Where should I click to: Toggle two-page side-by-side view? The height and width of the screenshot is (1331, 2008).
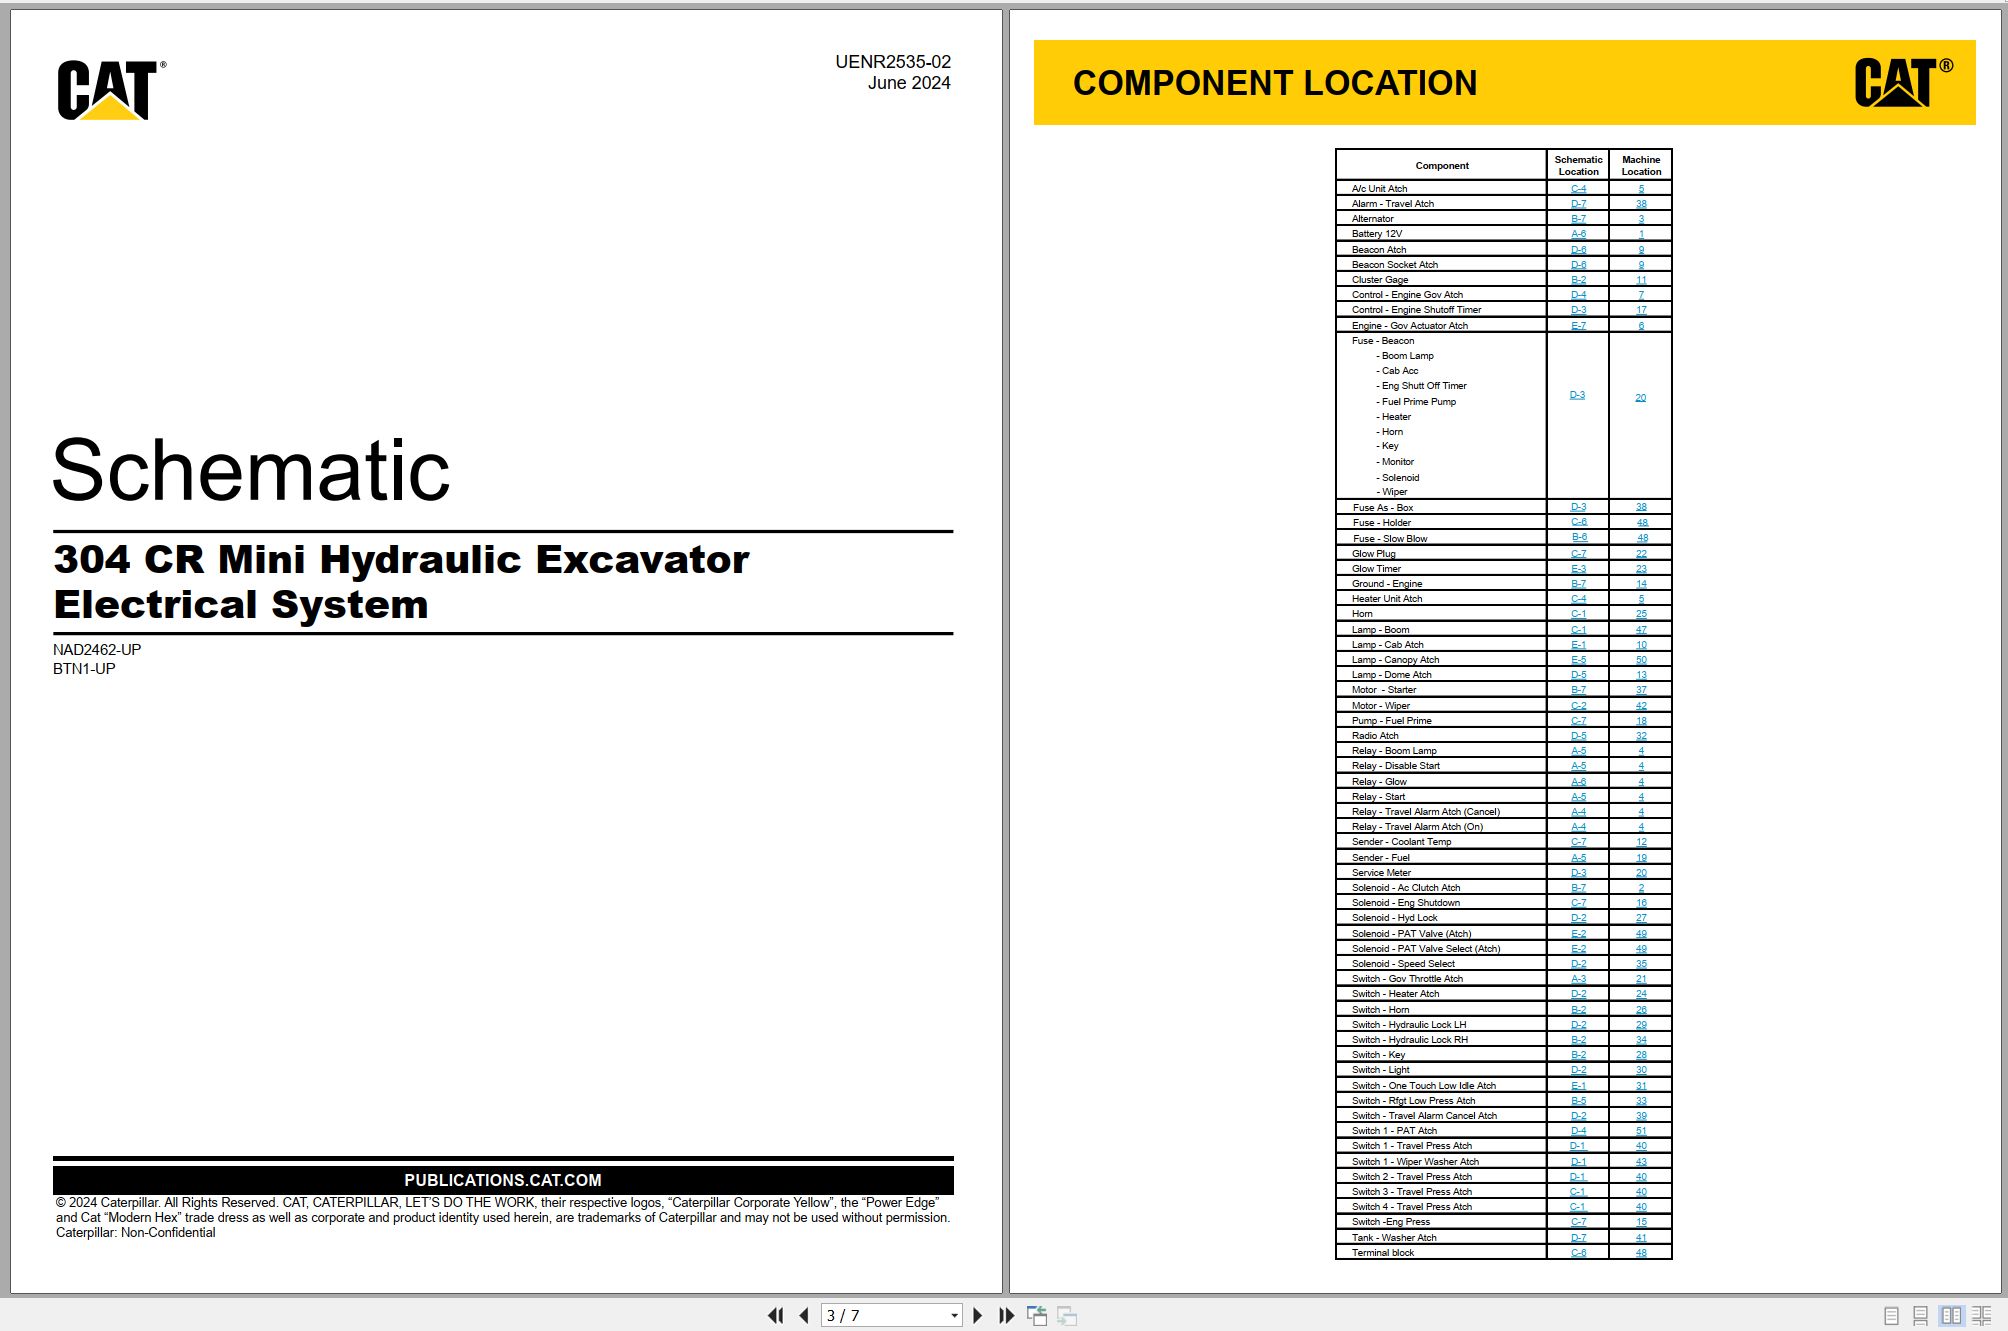coord(1951,1316)
